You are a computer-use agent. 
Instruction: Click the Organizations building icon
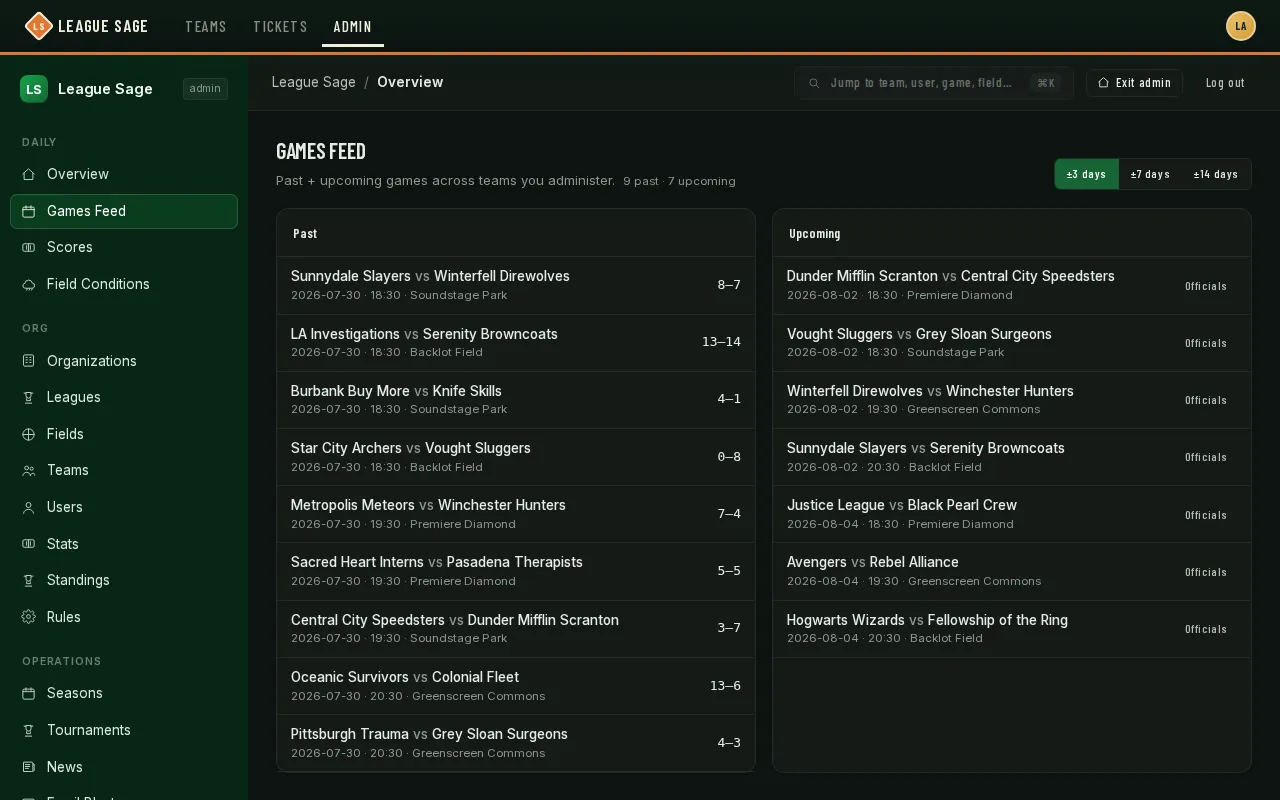click(29, 361)
